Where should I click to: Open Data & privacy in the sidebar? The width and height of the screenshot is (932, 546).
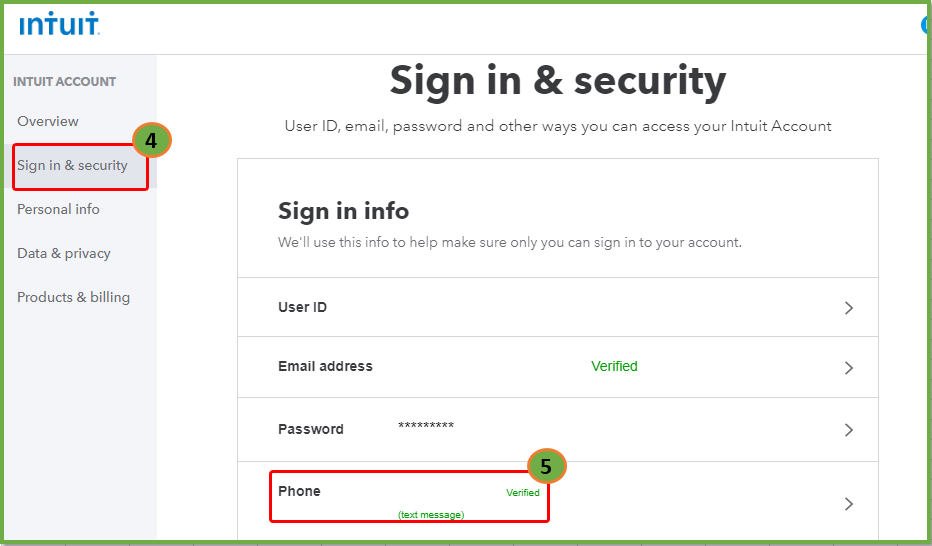point(64,253)
